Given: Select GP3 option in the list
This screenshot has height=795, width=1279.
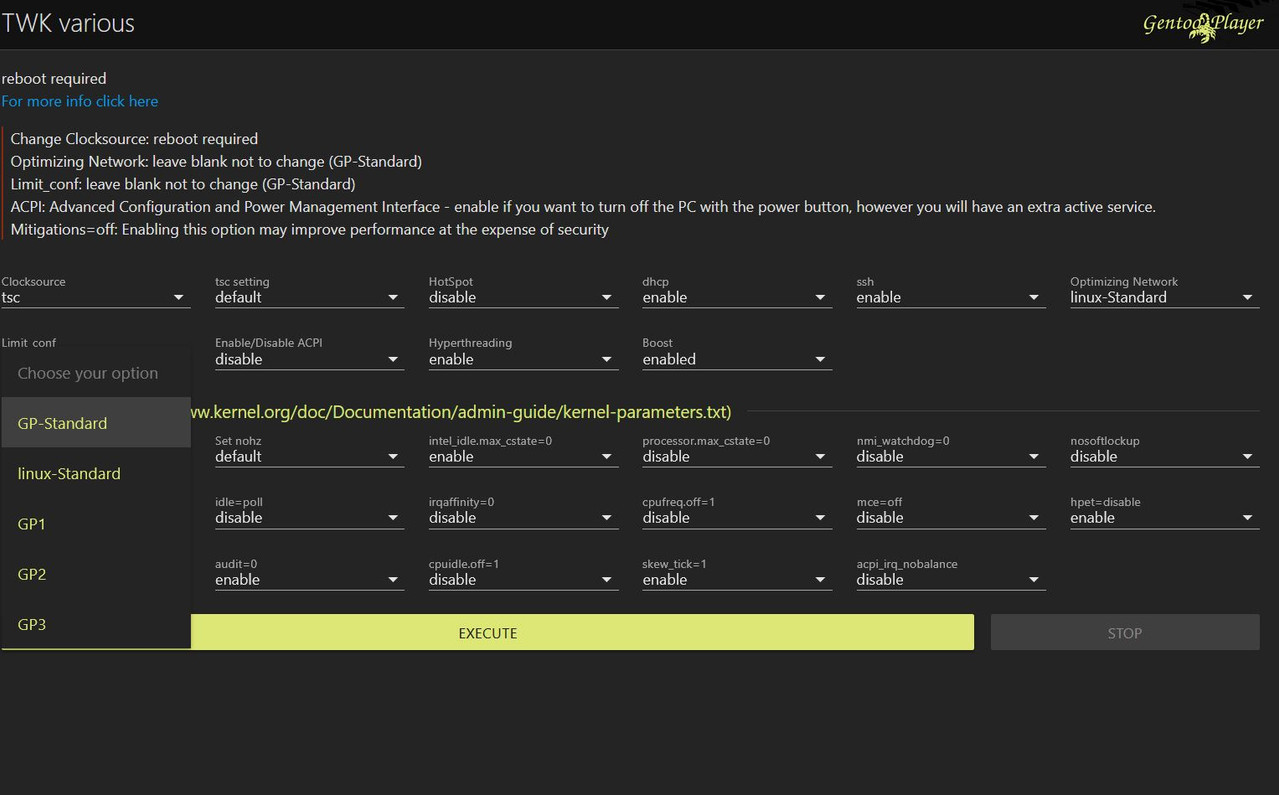Looking at the screenshot, I should (96, 623).
